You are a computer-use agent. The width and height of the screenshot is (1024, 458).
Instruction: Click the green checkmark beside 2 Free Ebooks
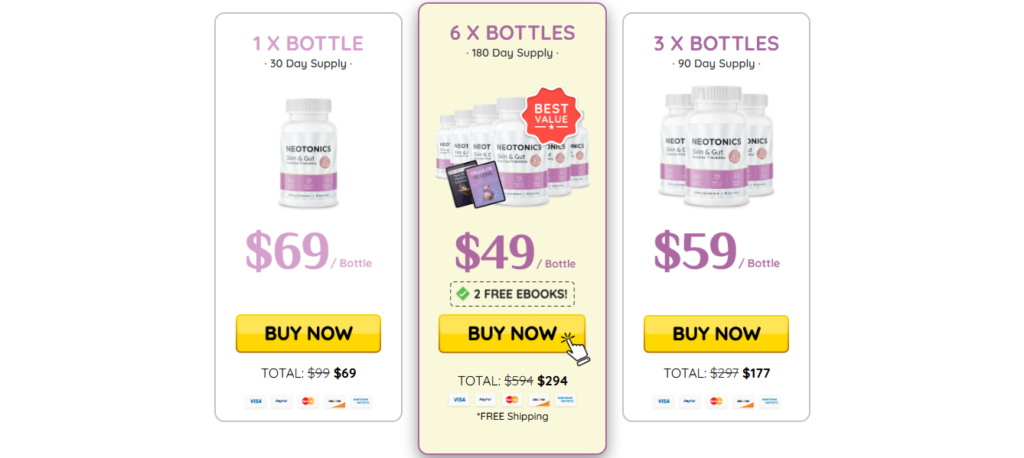pos(463,294)
